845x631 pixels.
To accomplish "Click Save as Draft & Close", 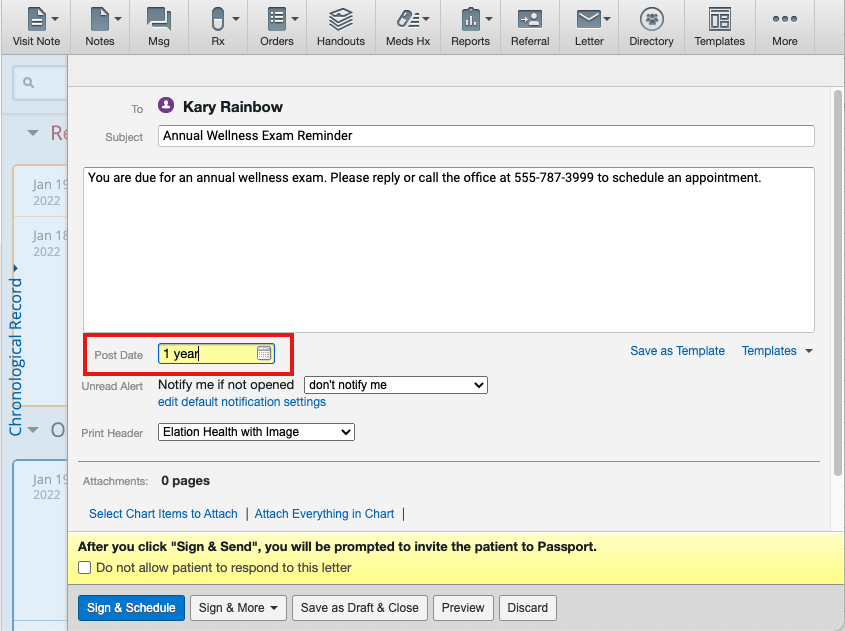I will click(x=359, y=608).
